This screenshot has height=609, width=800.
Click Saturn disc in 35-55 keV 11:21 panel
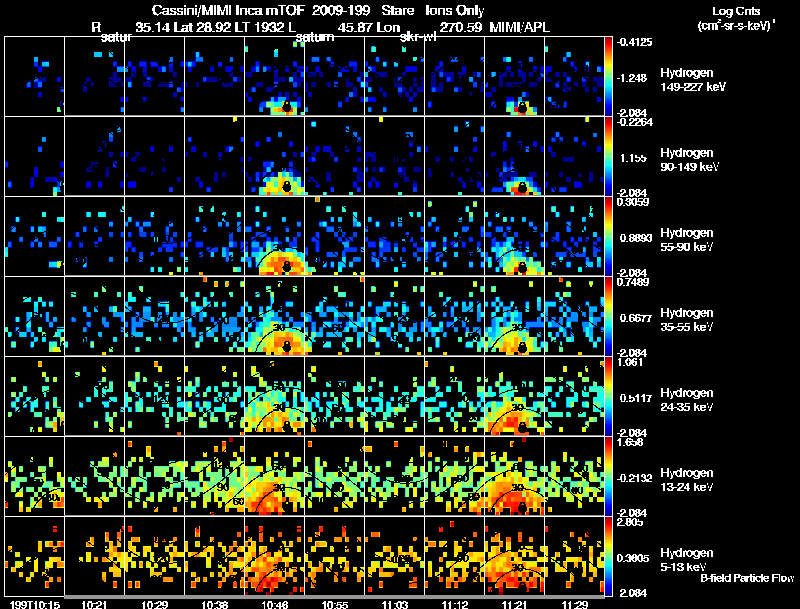pos(522,347)
